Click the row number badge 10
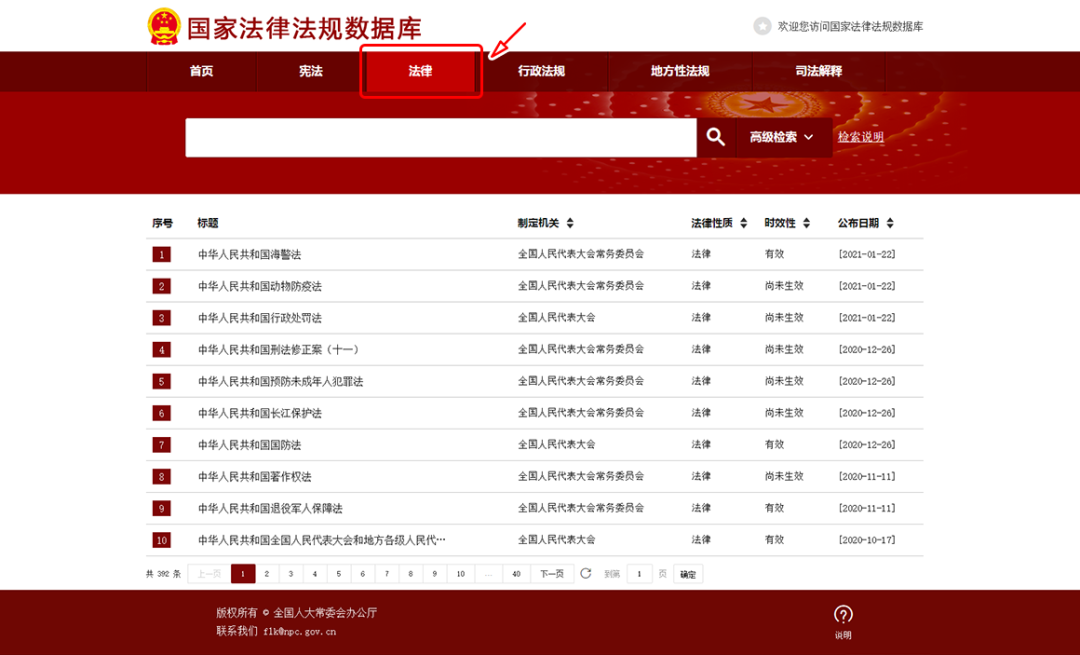 pos(162,540)
